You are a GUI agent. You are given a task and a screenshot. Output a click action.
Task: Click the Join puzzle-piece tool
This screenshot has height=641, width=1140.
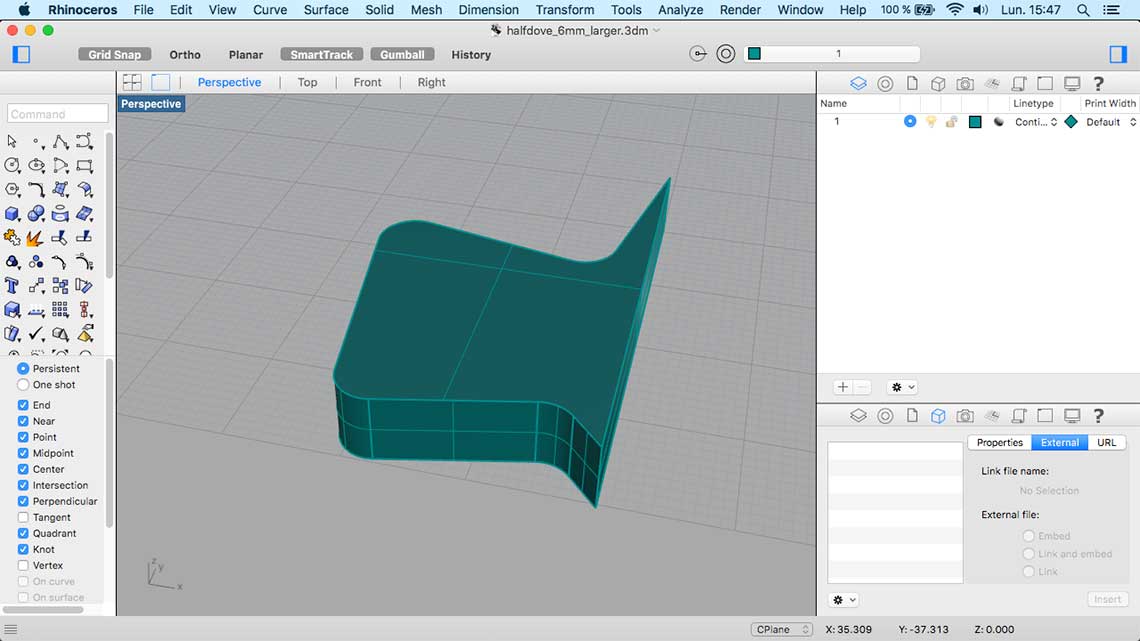click(12, 237)
